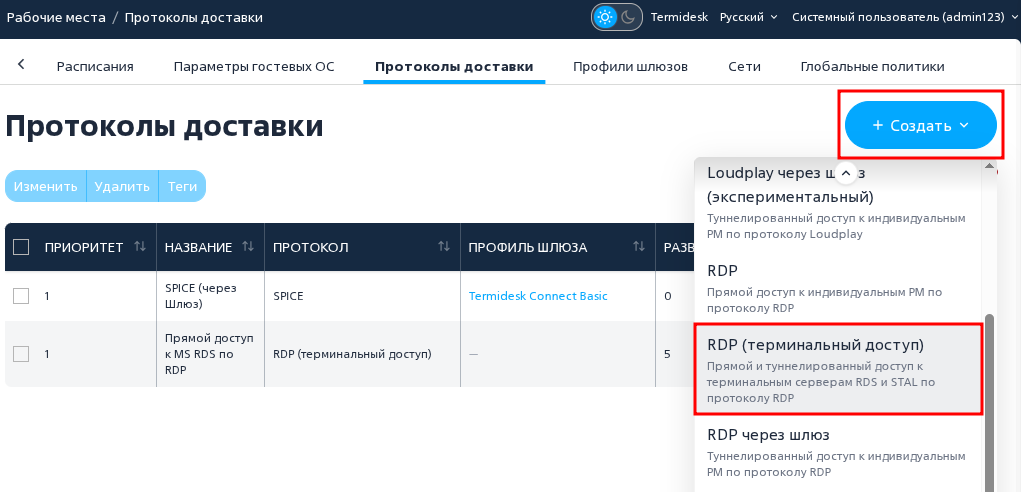Go to Рабочие места breadcrumb

tap(56, 17)
